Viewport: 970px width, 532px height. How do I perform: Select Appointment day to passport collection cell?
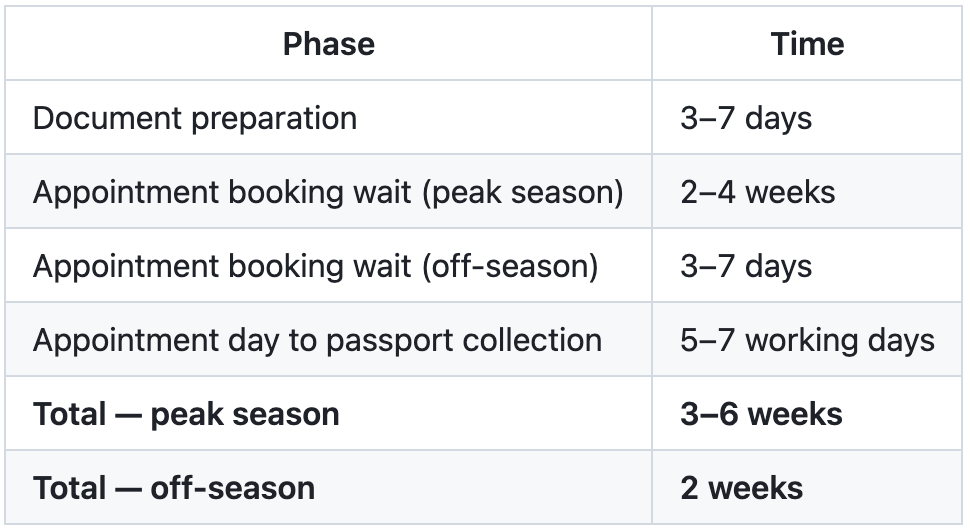click(x=328, y=340)
